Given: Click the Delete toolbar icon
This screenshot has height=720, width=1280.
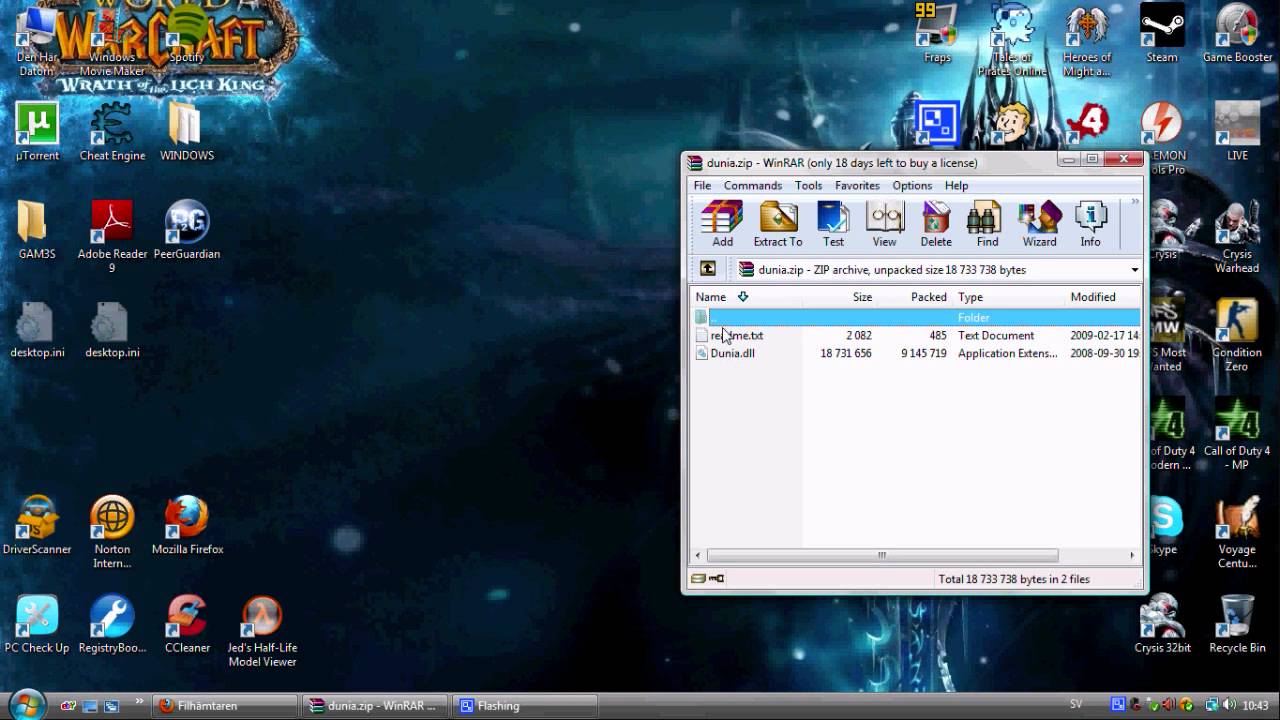Looking at the screenshot, I should pos(936,224).
